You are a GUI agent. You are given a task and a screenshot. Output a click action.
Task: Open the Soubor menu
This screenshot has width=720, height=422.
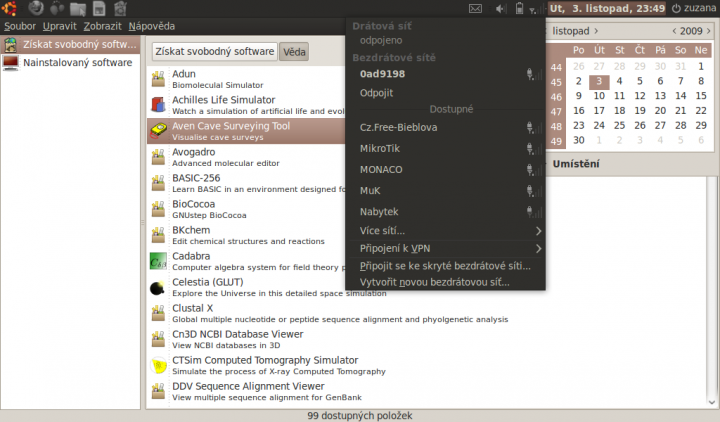coord(20,26)
